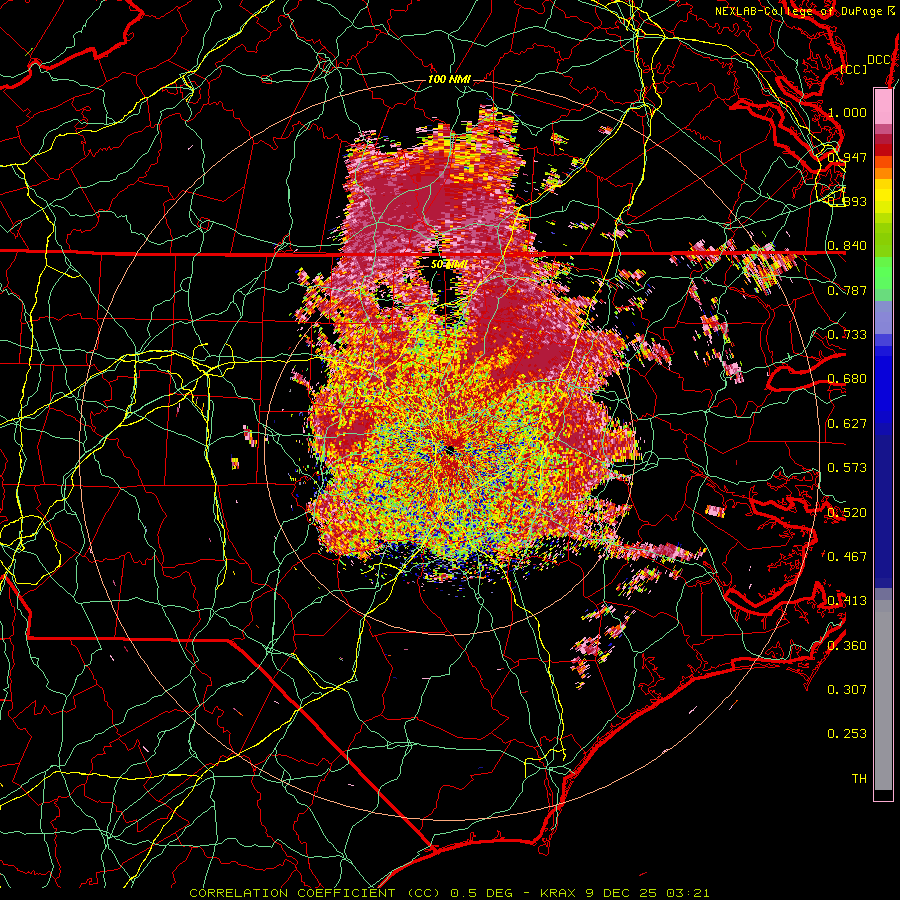Click the 0.573 legend value
This screenshot has height=900, width=900.
click(847, 468)
